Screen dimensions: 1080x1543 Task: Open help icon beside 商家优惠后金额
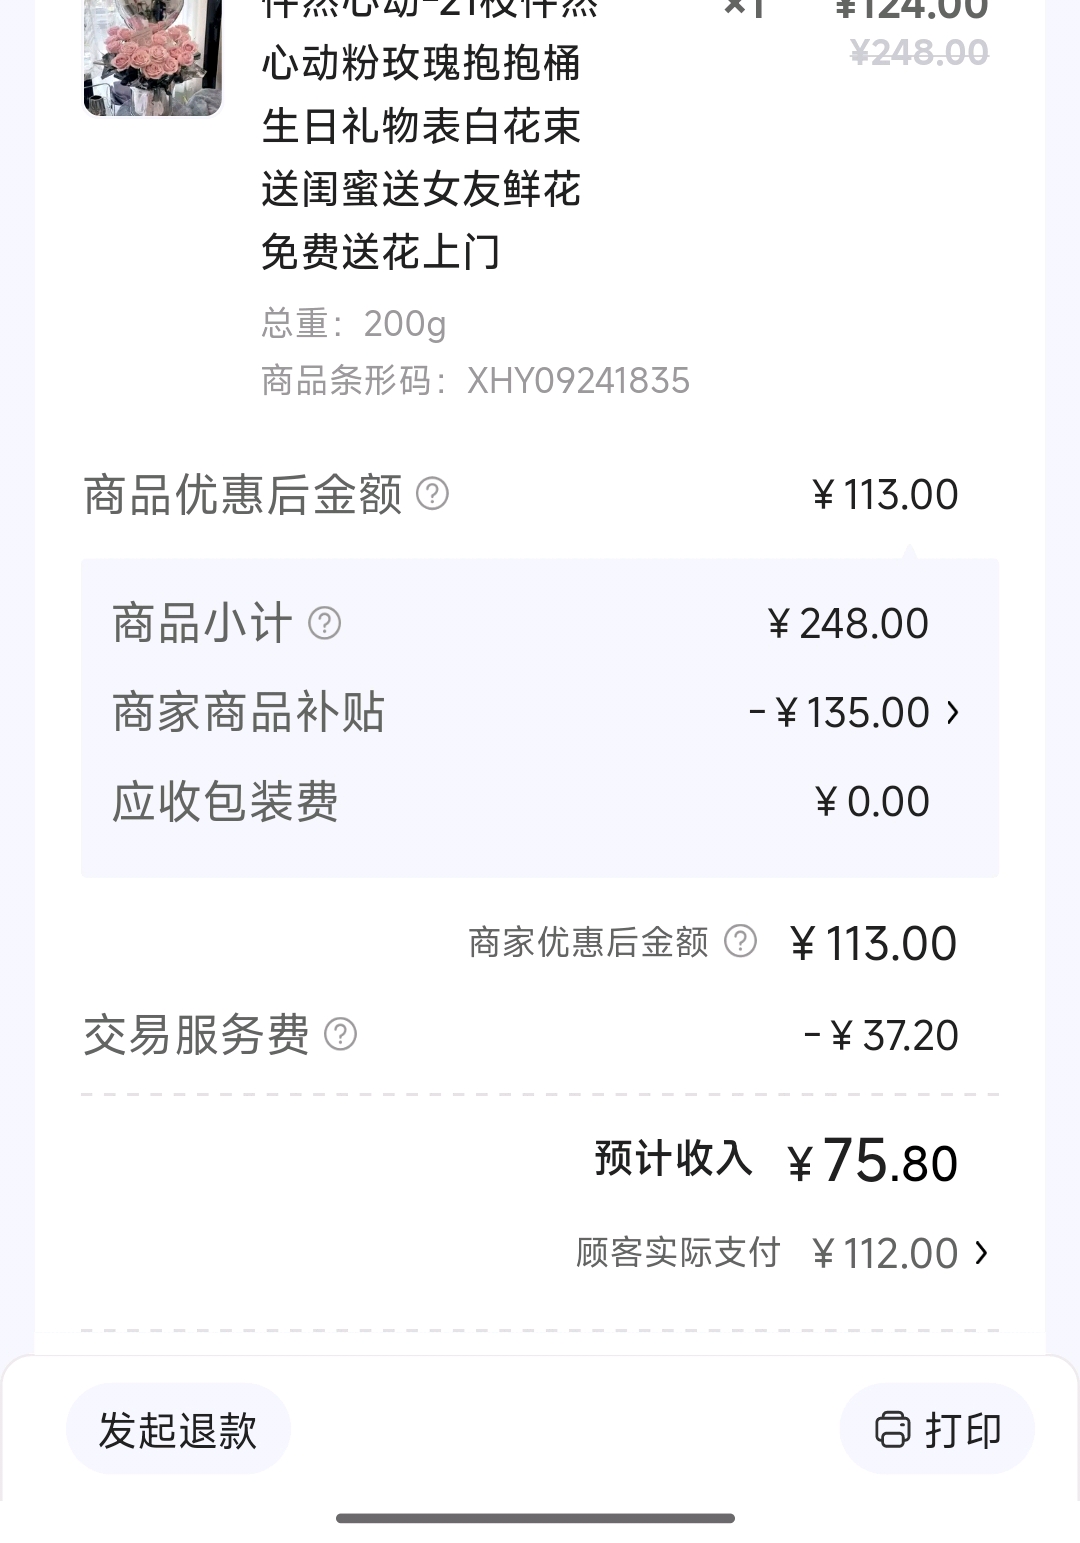coord(740,941)
